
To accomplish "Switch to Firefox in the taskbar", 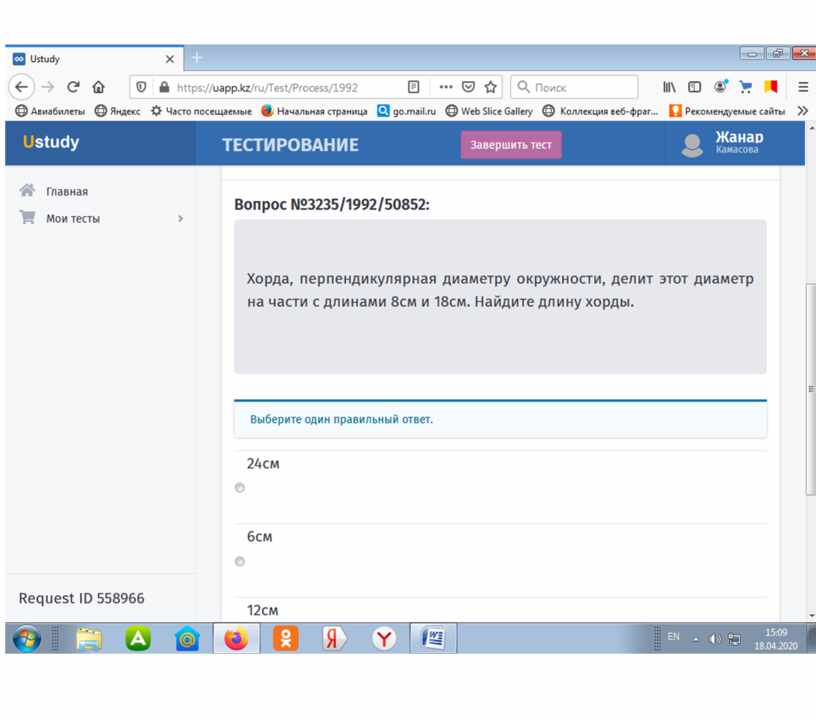I will 236,638.
